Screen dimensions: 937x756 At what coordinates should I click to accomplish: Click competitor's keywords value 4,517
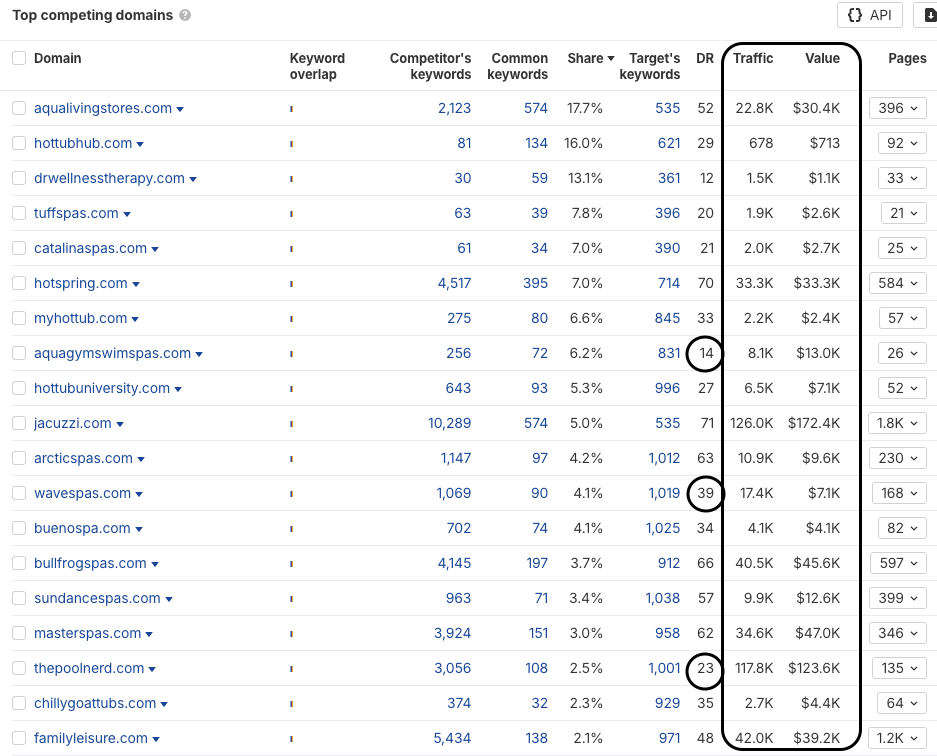click(454, 283)
